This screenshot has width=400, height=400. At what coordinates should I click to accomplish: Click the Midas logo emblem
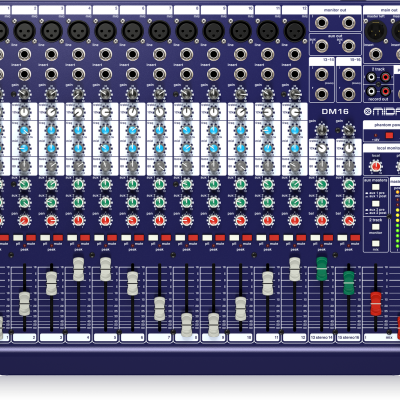[367, 112]
